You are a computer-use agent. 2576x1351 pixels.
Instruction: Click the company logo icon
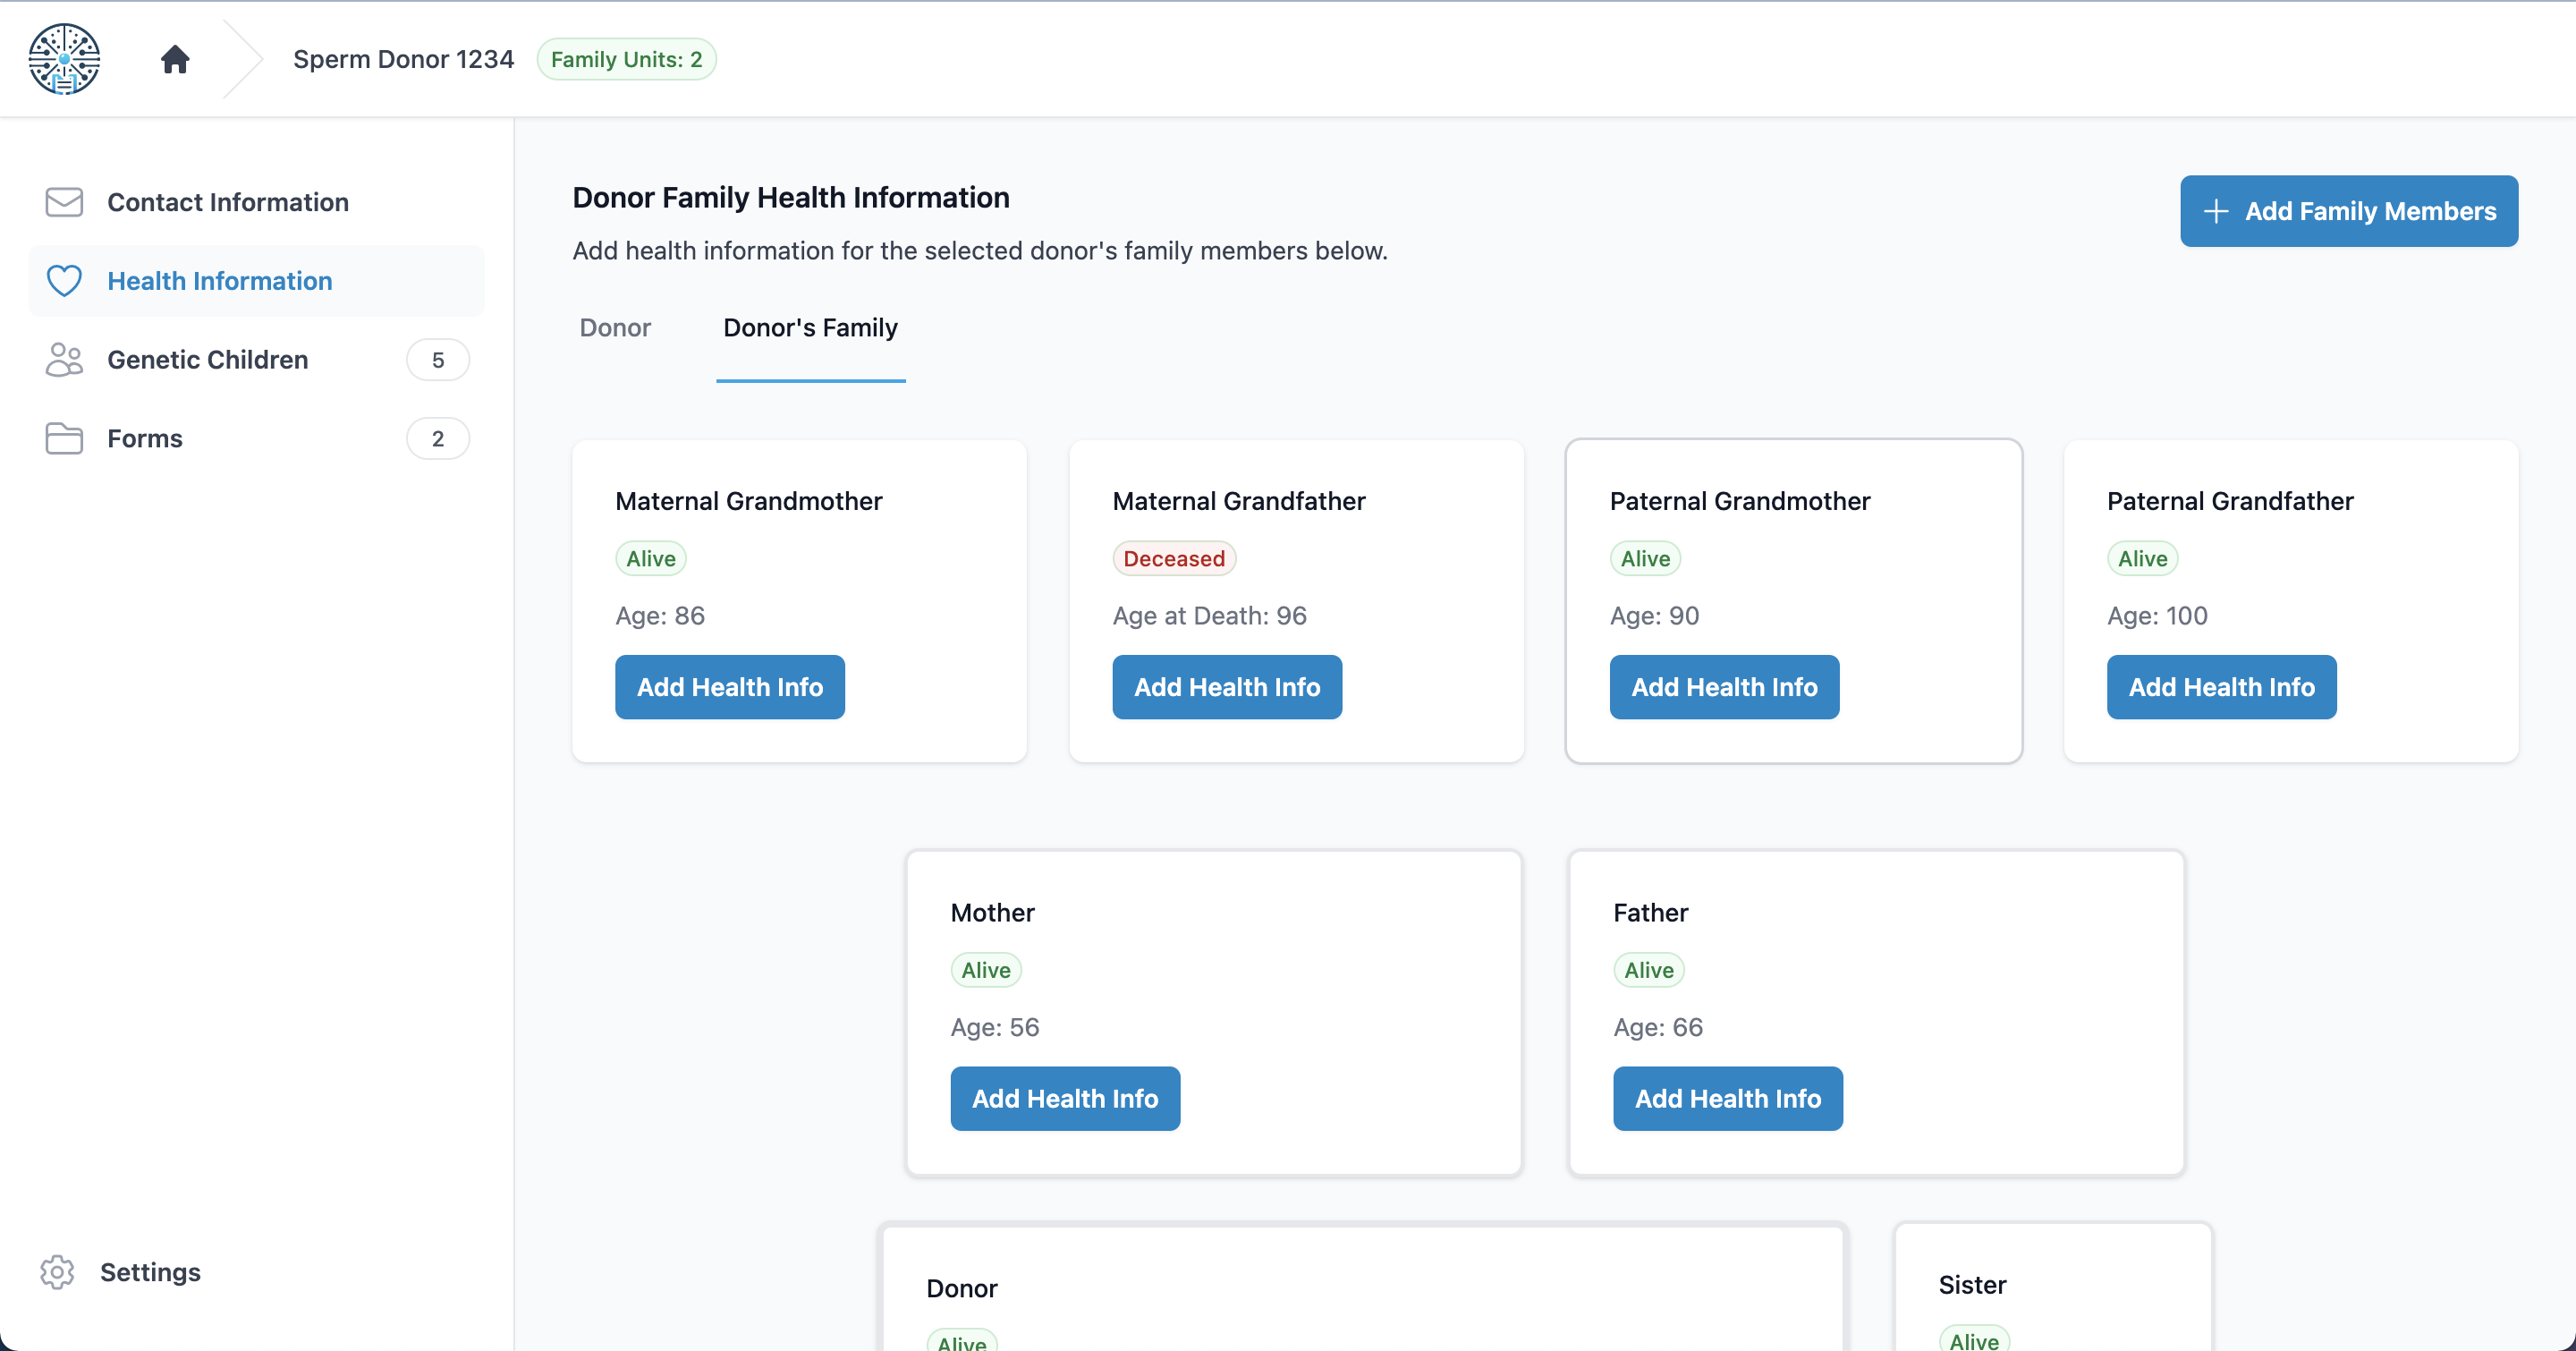63,58
